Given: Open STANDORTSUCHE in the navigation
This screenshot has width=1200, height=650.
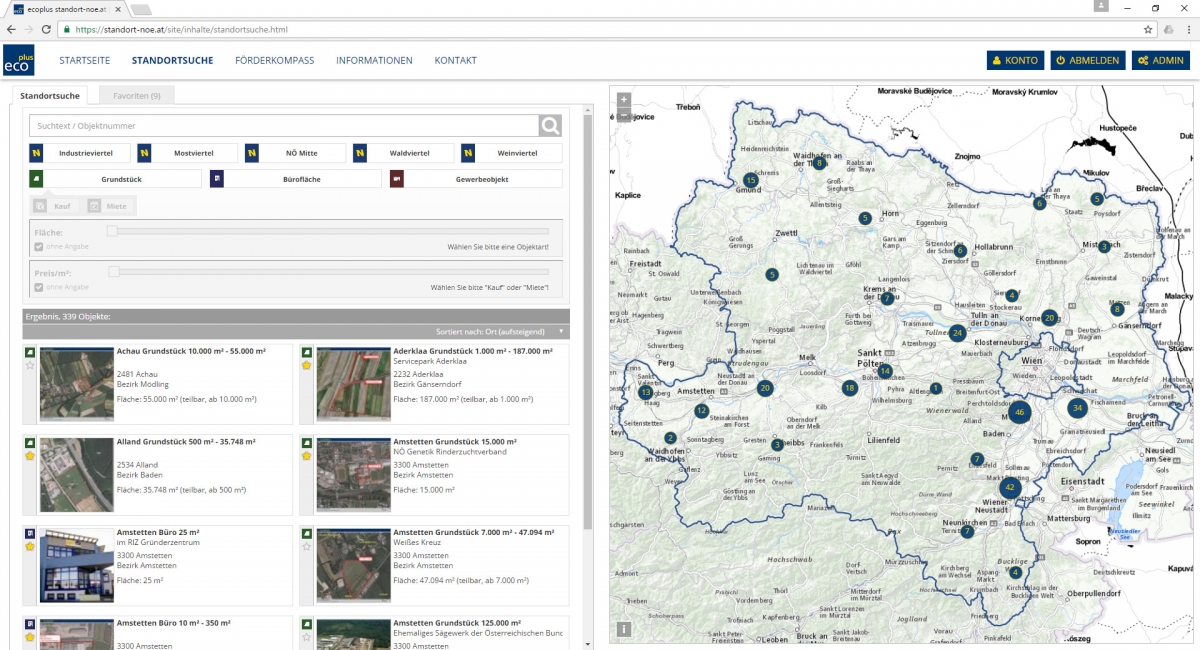Looking at the screenshot, I should (172, 61).
